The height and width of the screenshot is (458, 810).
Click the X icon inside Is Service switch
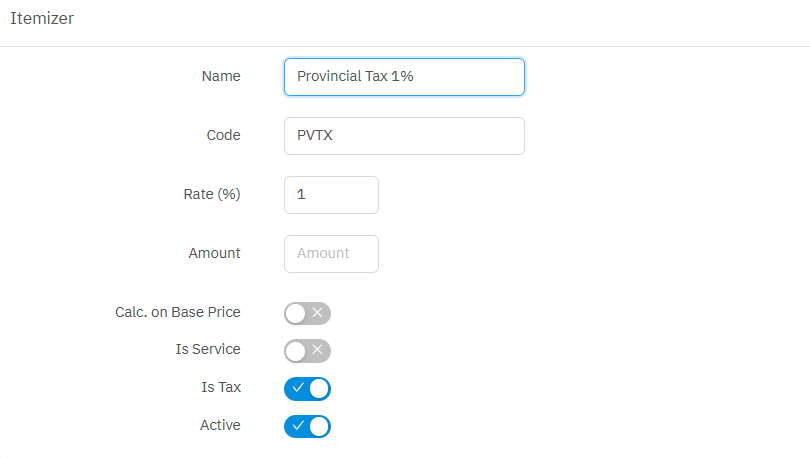click(x=317, y=351)
